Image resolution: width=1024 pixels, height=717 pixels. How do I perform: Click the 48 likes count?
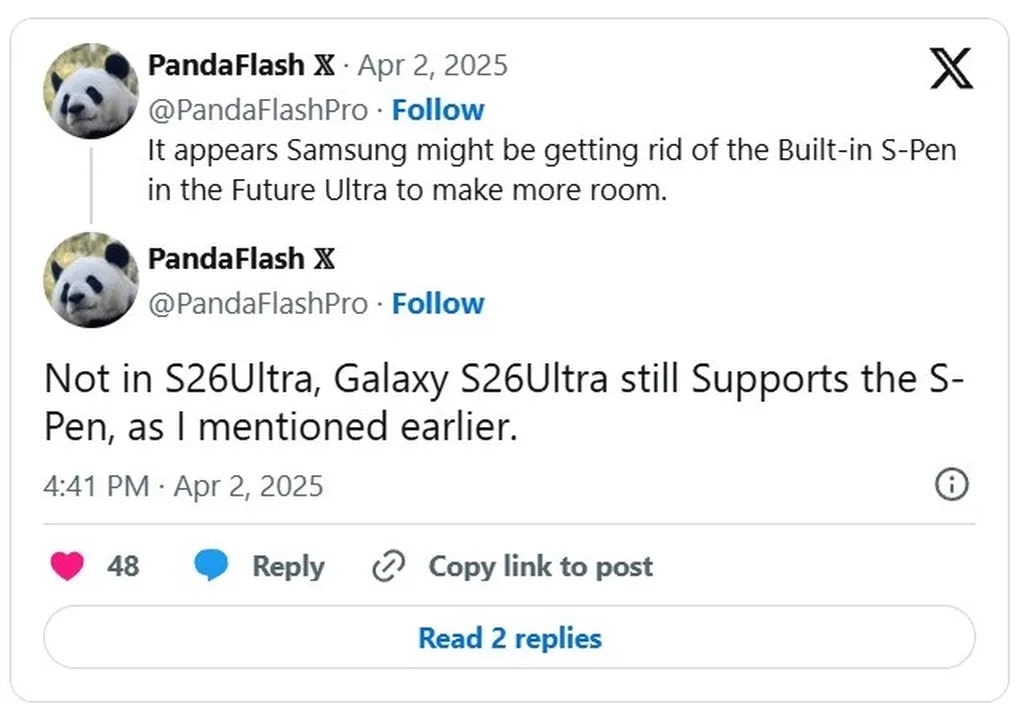[x=123, y=566]
